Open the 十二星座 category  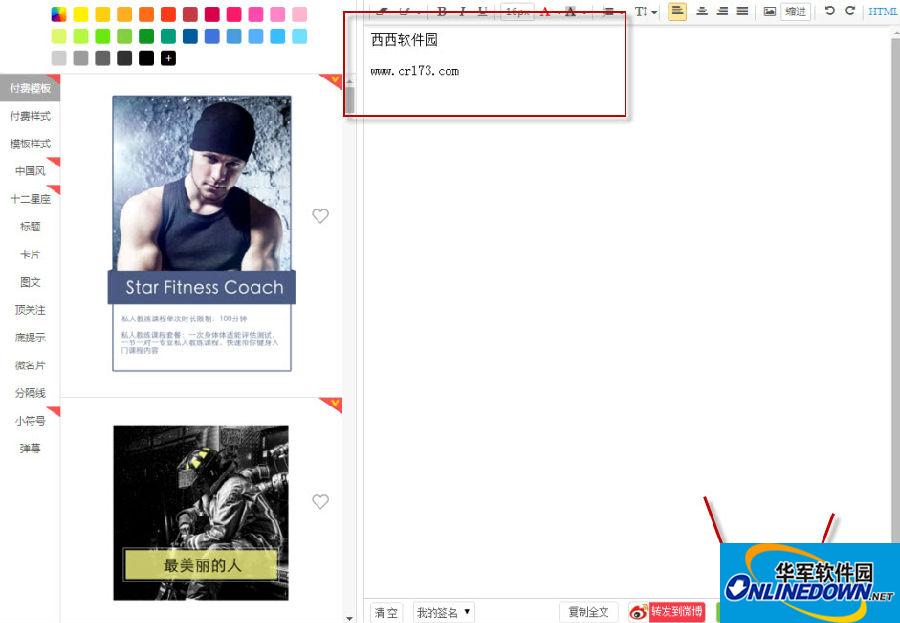[x=30, y=199]
